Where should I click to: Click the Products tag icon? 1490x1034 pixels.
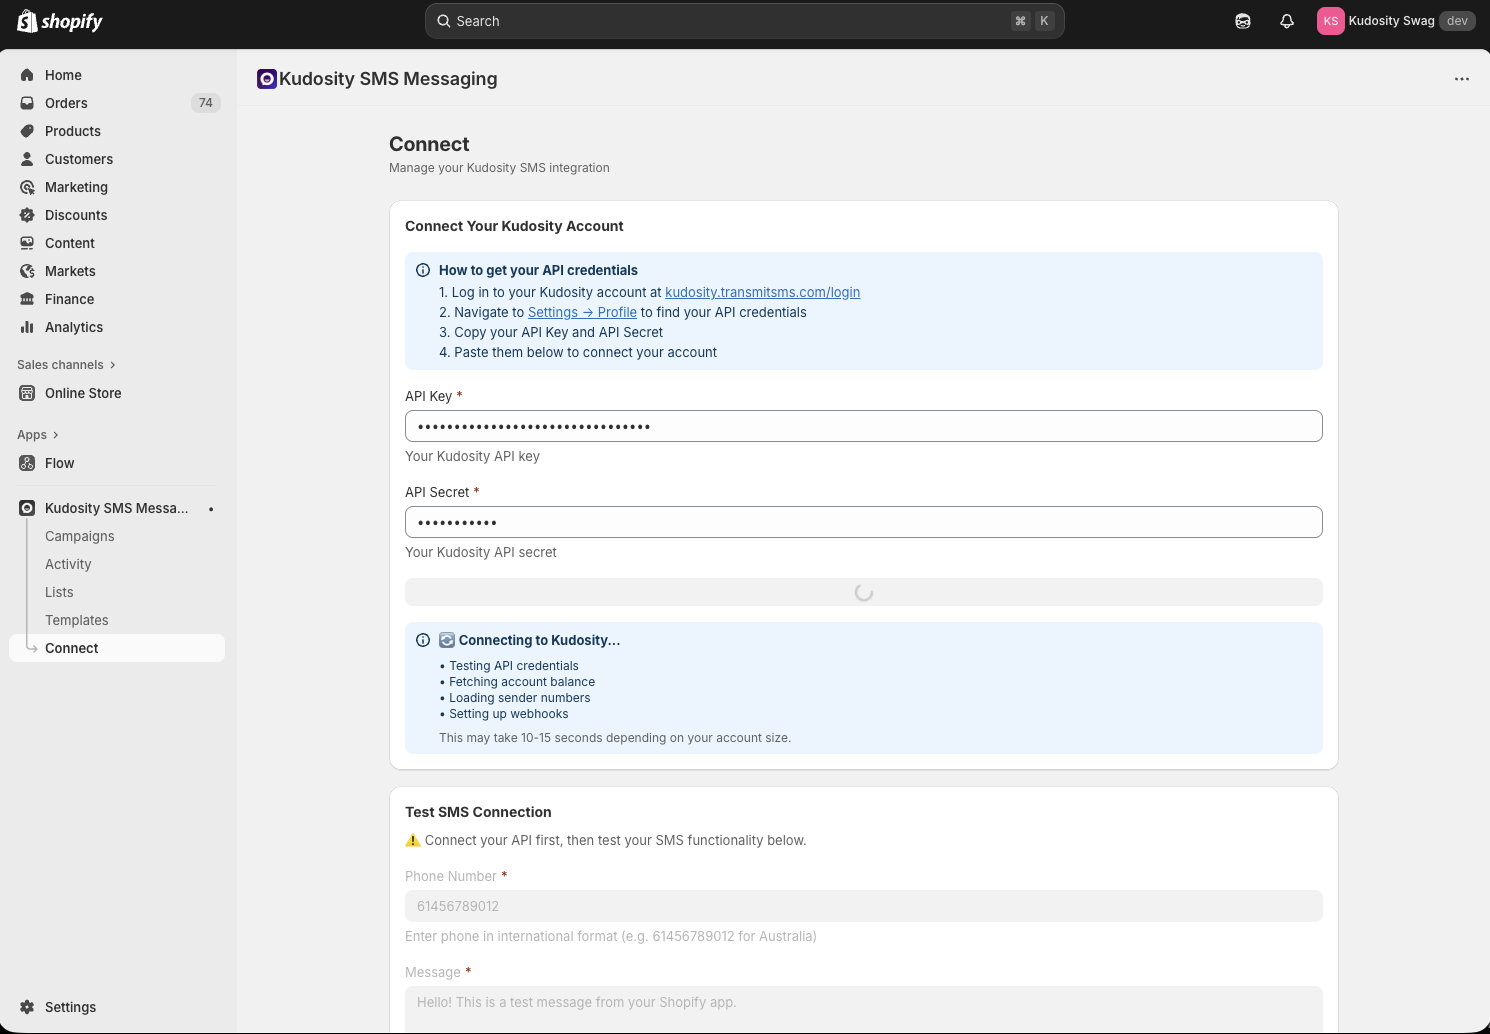coord(27,131)
